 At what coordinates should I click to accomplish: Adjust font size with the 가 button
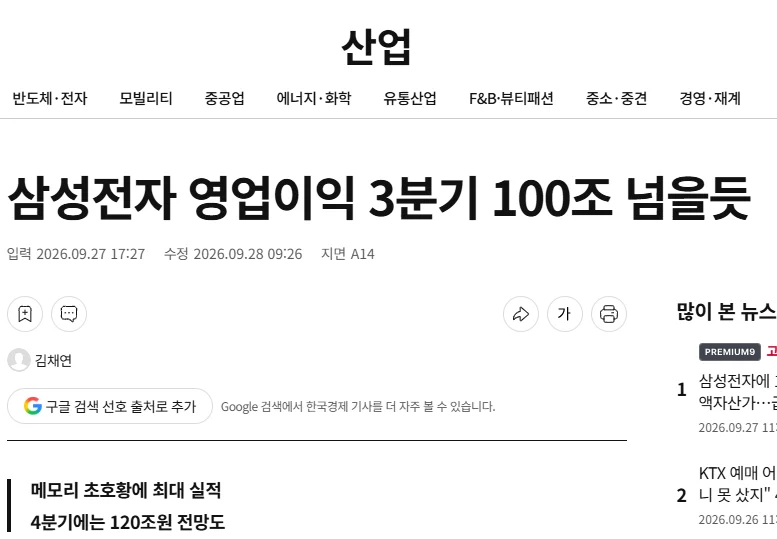tap(565, 314)
